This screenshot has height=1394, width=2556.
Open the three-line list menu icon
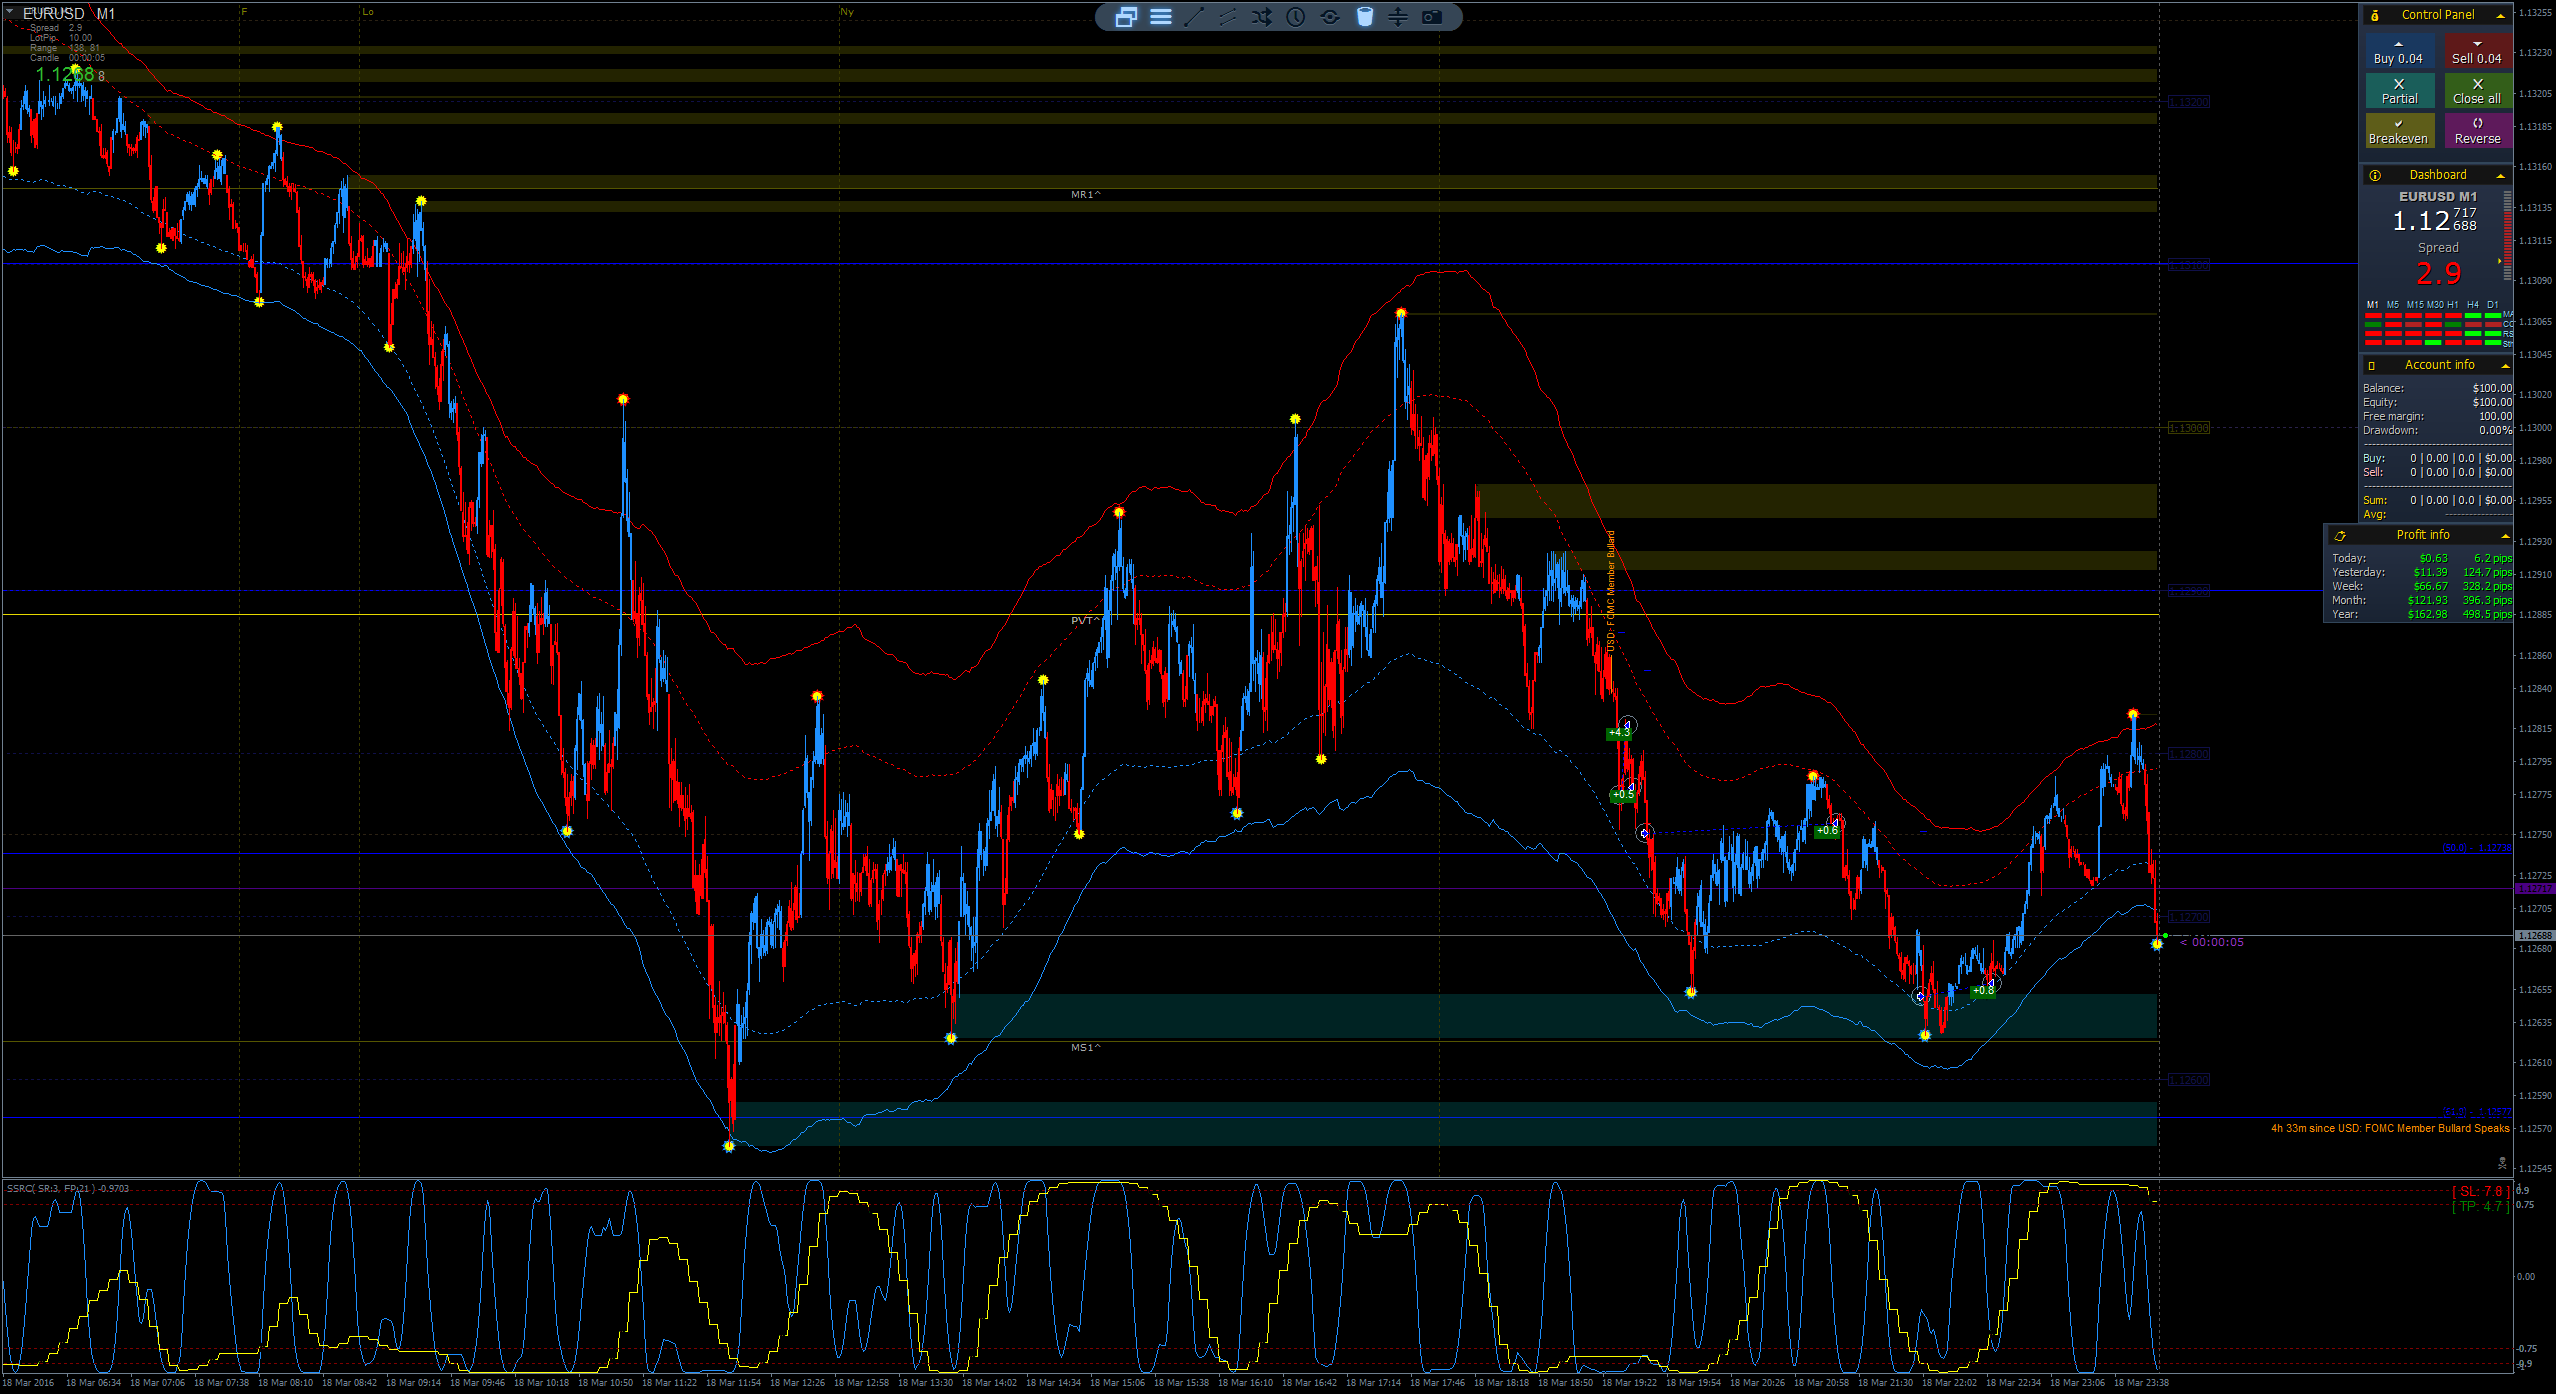tap(1160, 17)
